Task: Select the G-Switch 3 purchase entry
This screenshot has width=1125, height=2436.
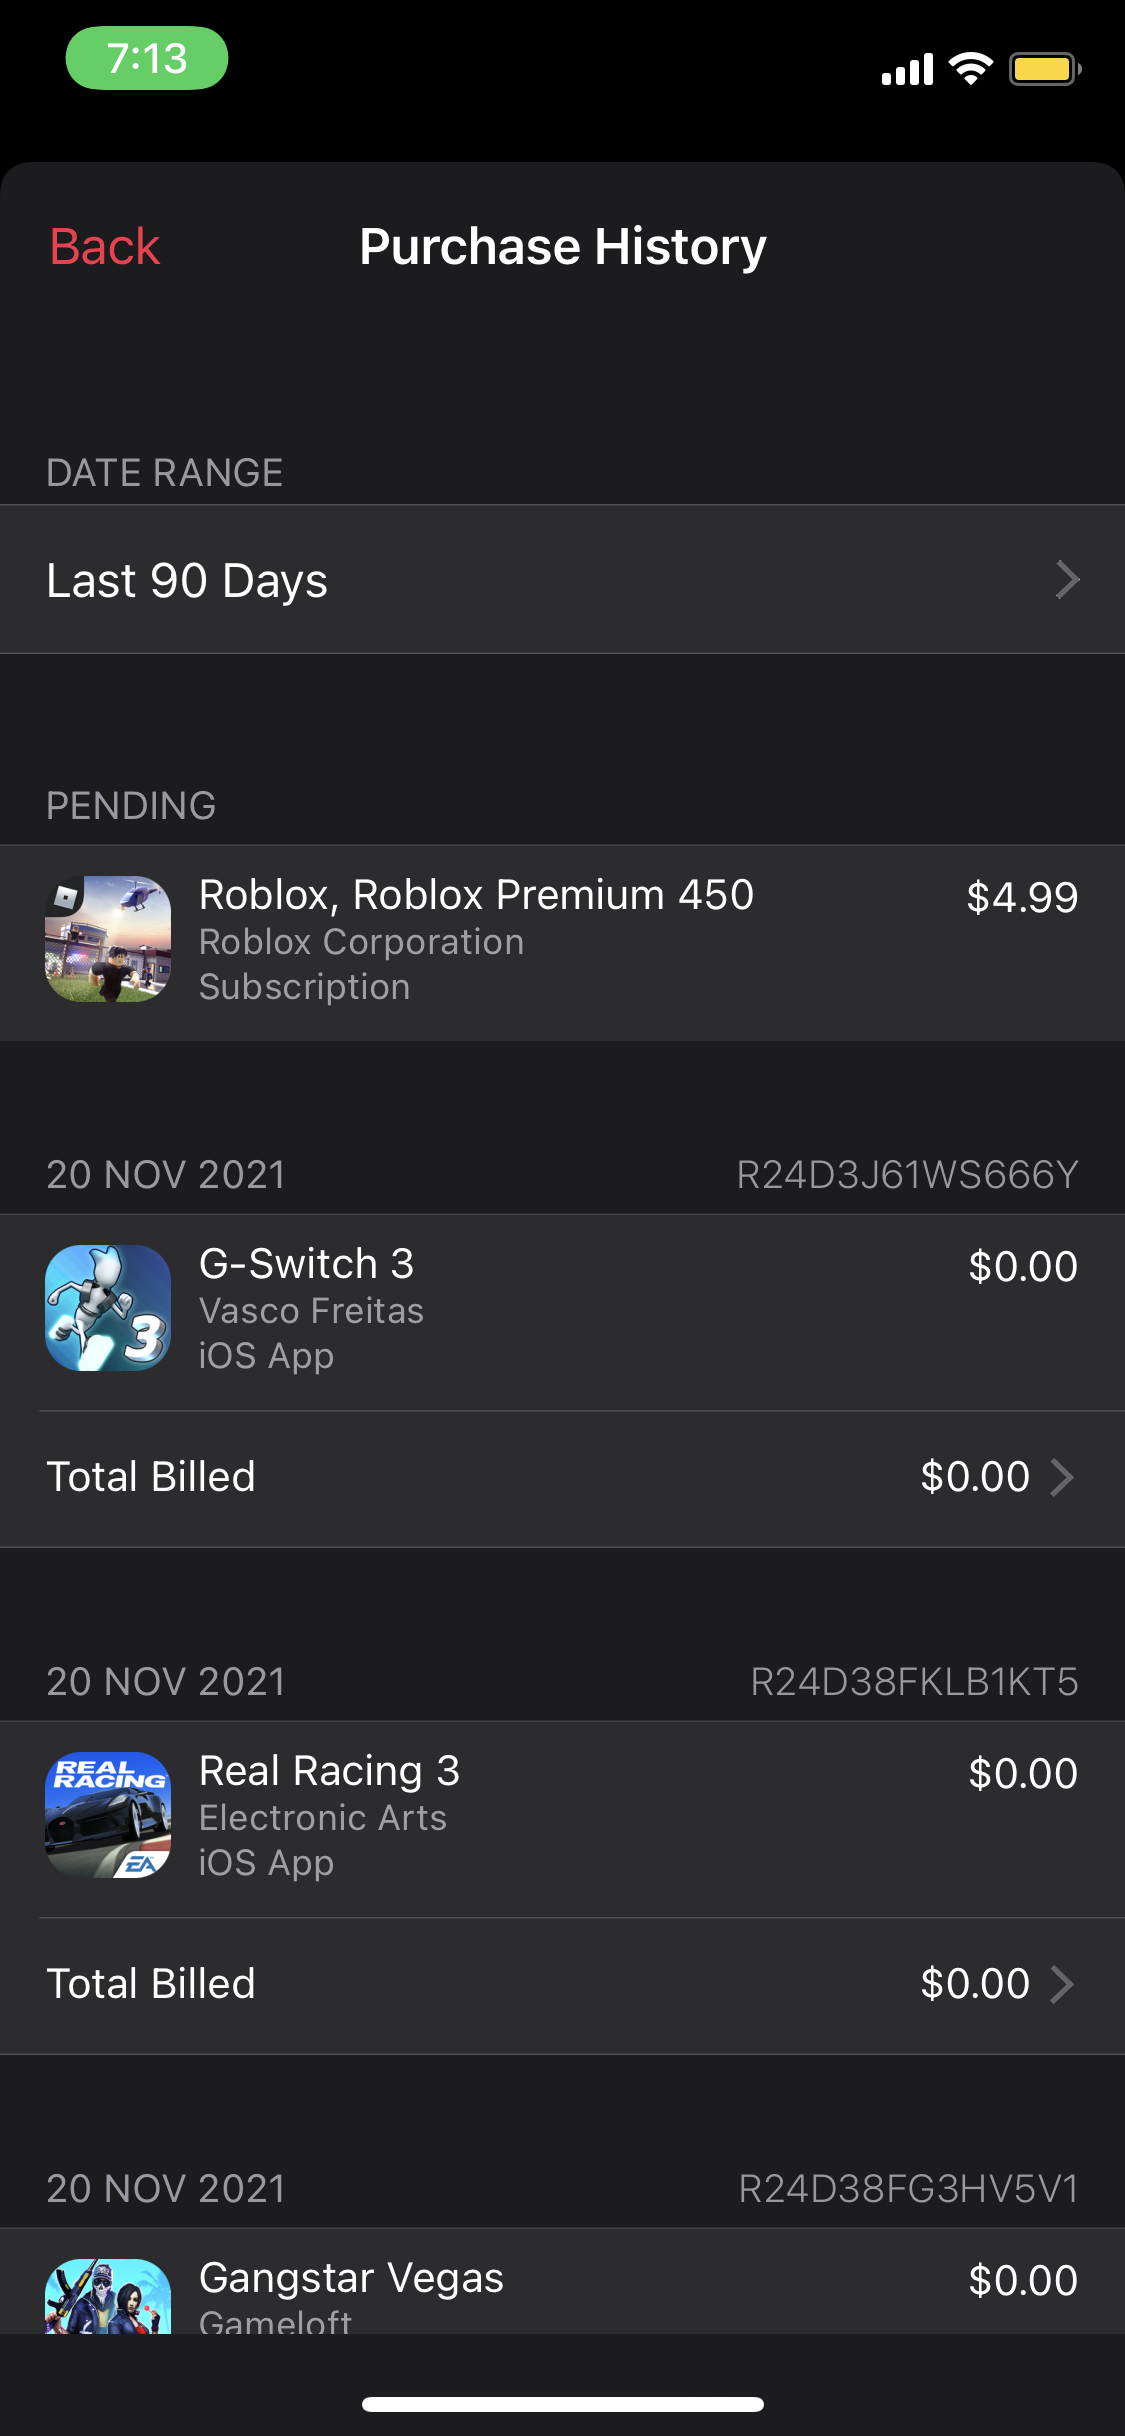Action: 562,1312
